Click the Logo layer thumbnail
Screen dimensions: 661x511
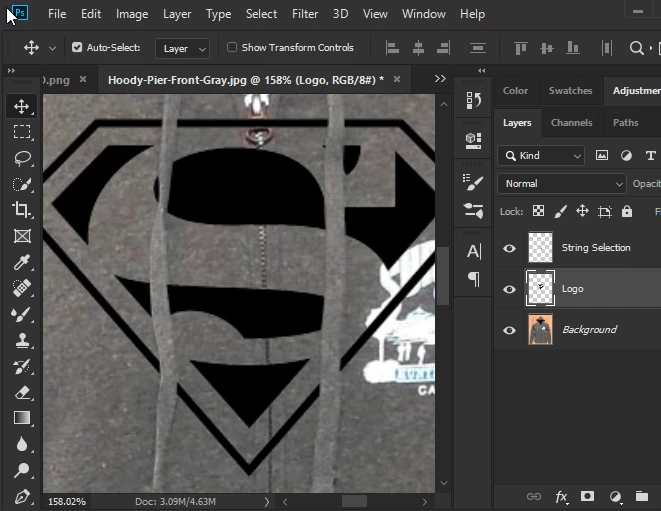click(x=540, y=288)
